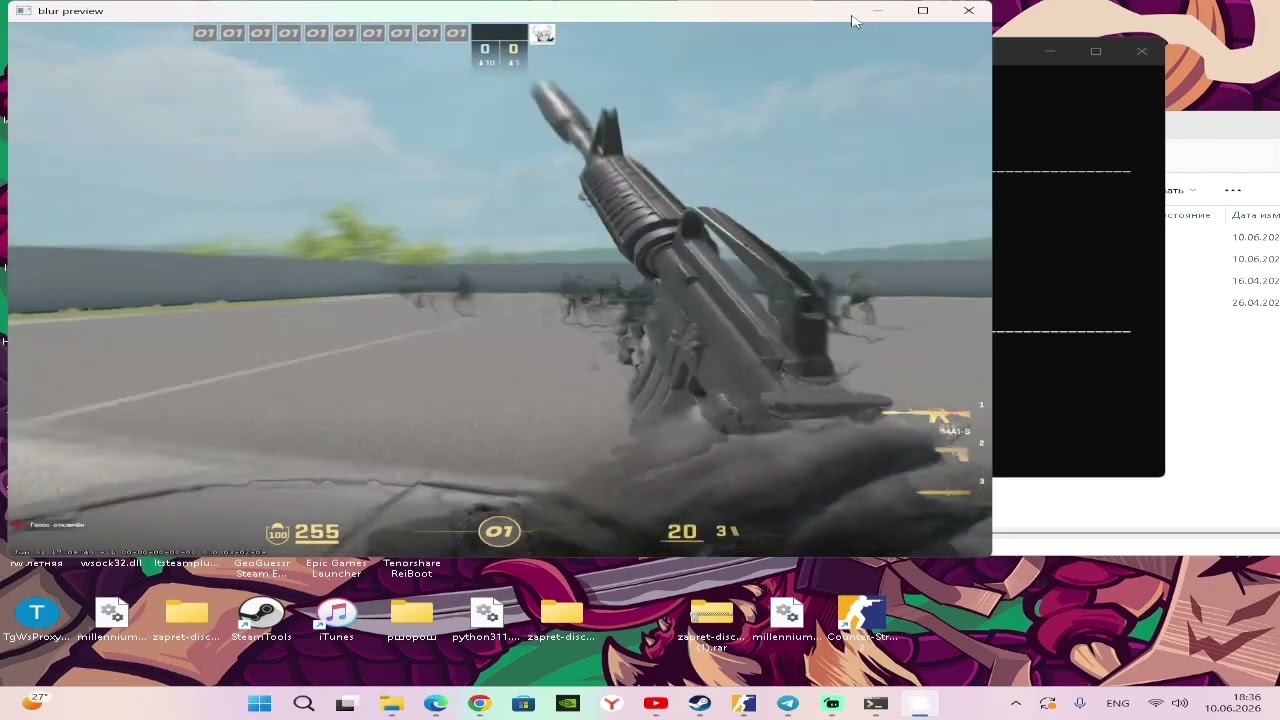Viewport: 1280px width, 720px height.
Task: Maximize the blur preview window
Action: click(923, 11)
